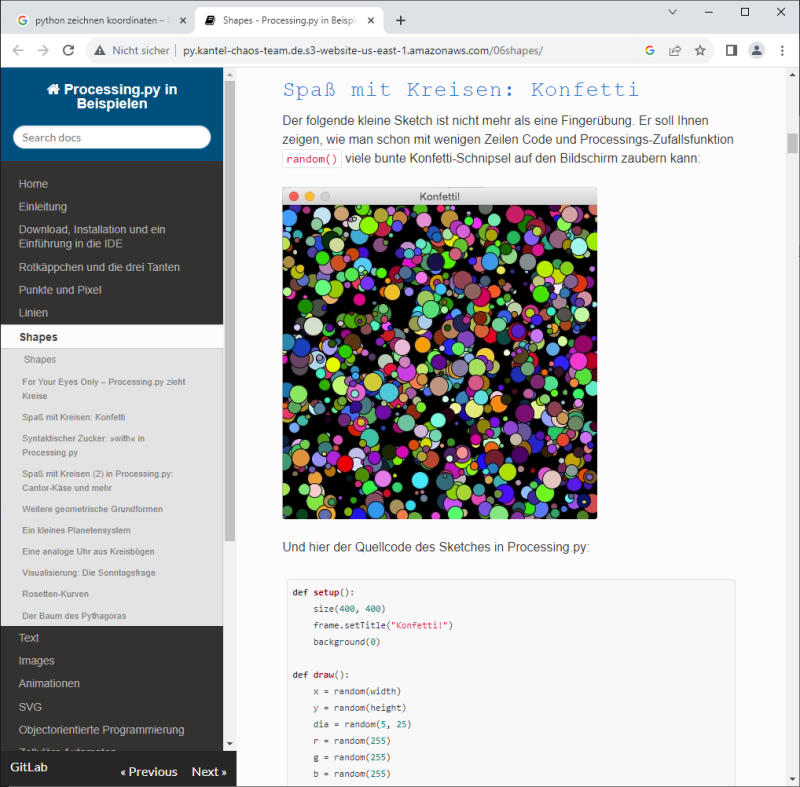Open the user profile avatar icon
The width and height of the screenshot is (800, 787).
(x=756, y=50)
